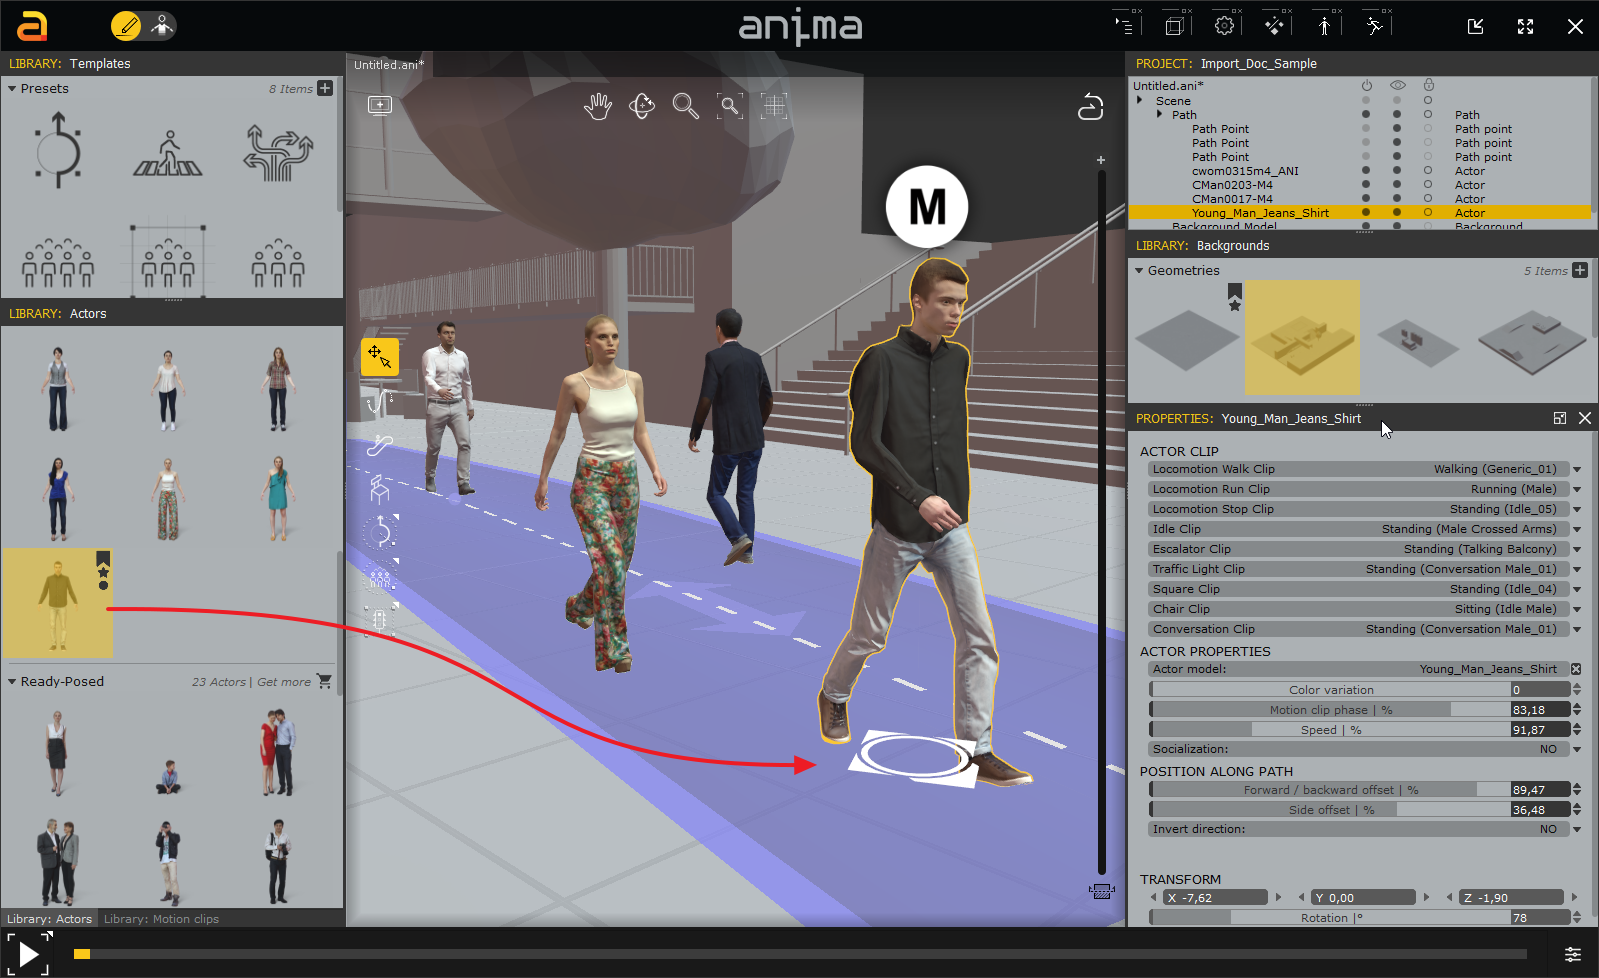
Task: Open Locomotion Walk Clip dropdown
Action: (x=1577, y=469)
